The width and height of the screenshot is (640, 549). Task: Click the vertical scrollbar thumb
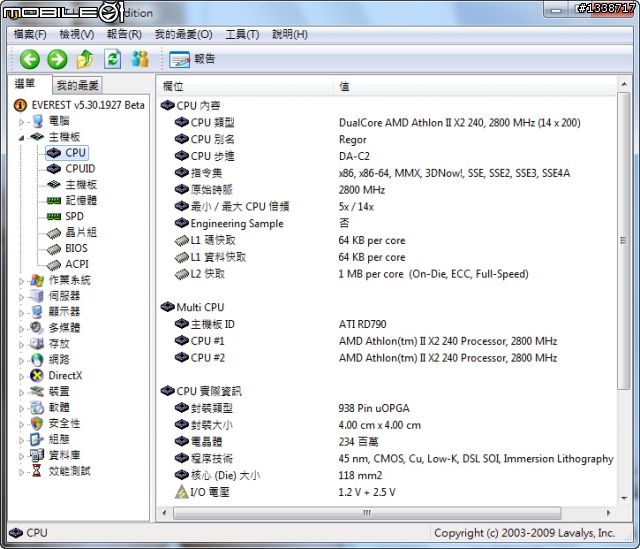tap(623, 241)
